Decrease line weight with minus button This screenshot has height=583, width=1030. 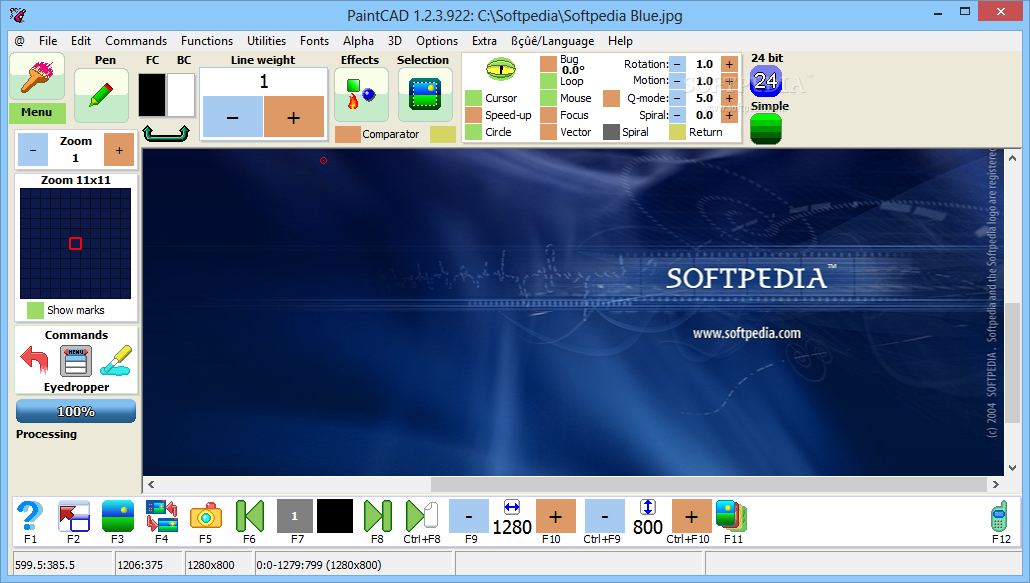coord(233,117)
